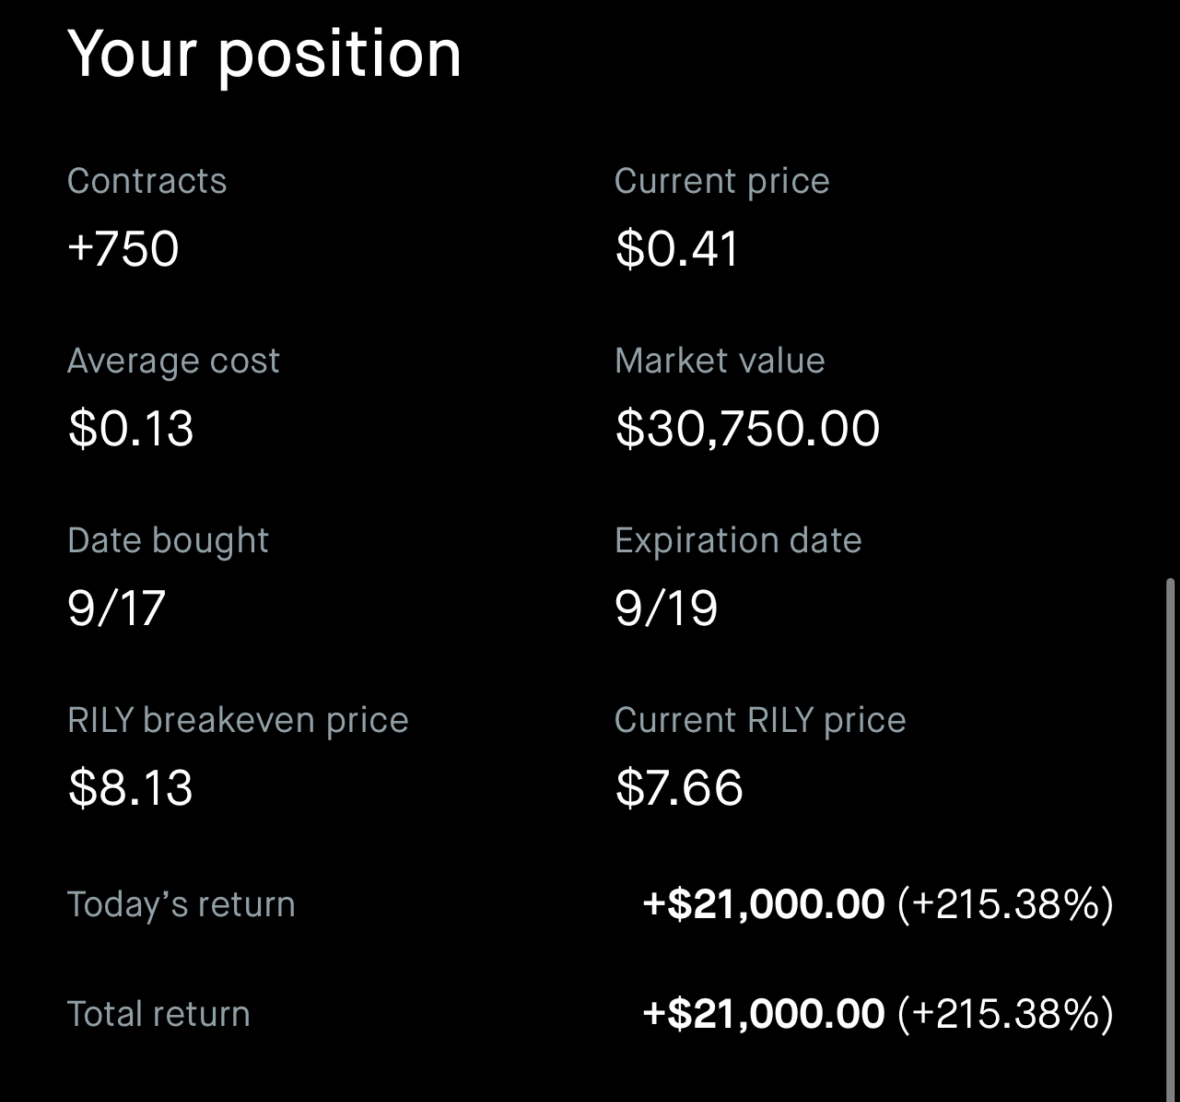Tap the Today's return row label
This screenshot has width=1180, height=1102.
point(181,904)
